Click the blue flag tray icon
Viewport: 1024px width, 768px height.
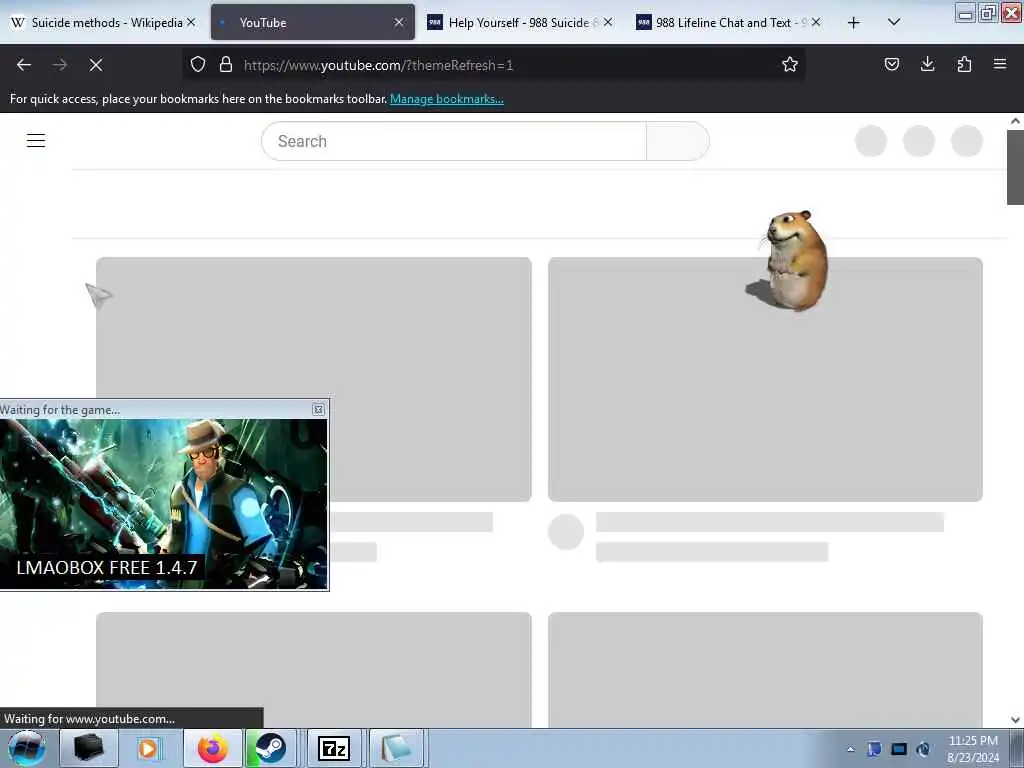[874, 749]
